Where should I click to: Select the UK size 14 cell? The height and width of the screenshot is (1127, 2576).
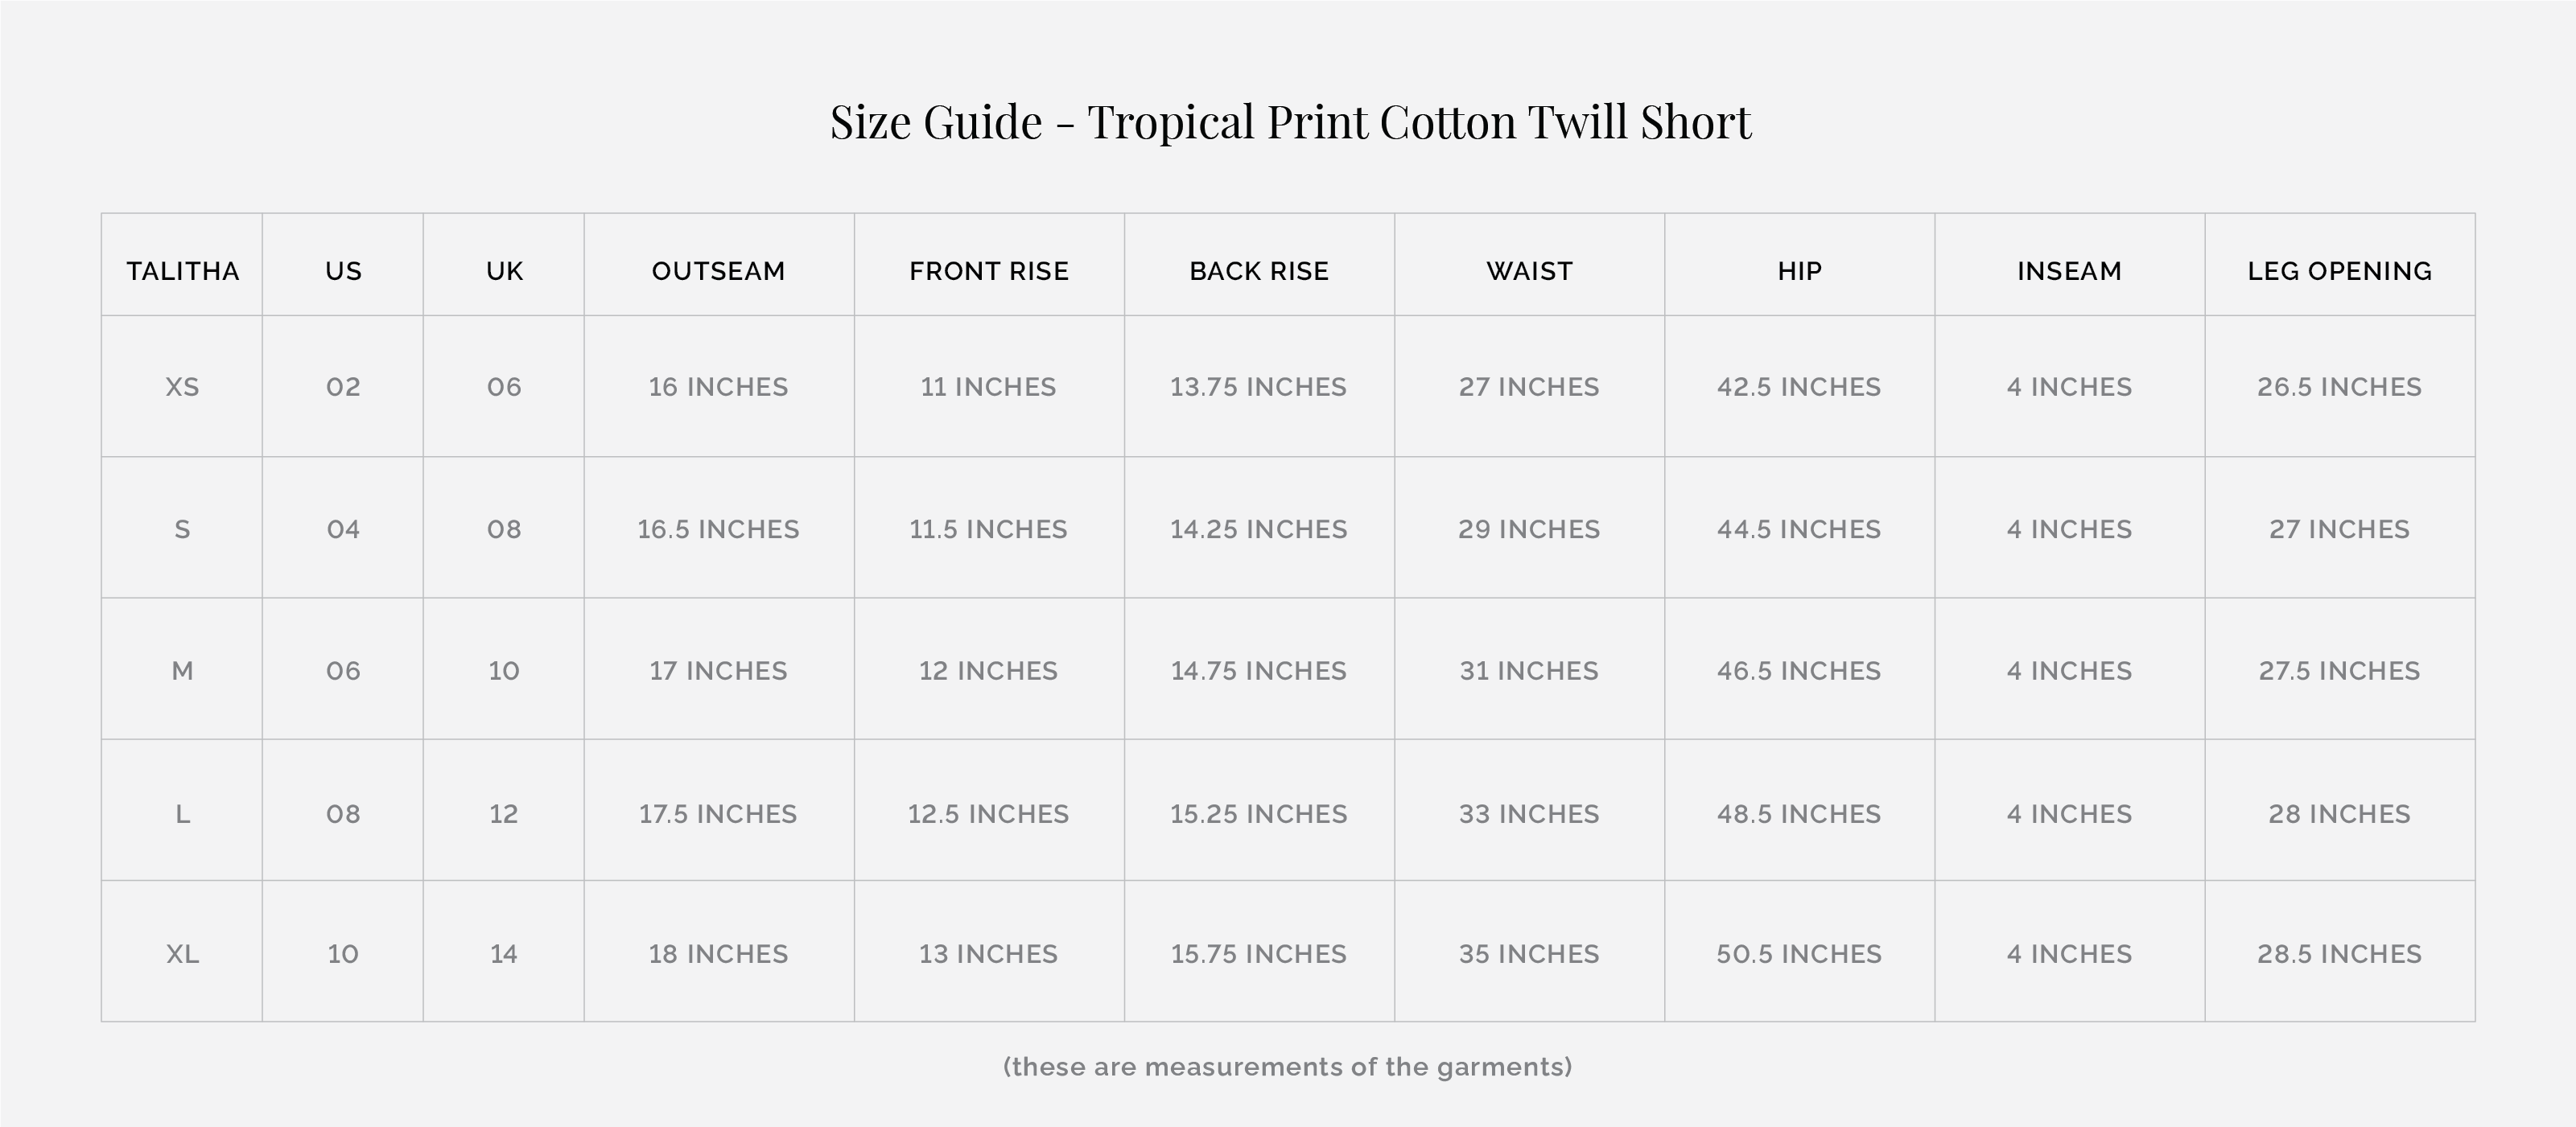(503, 954)
